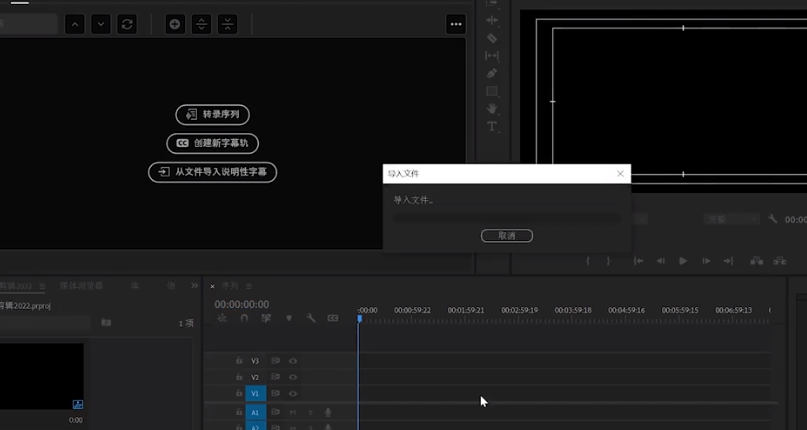The width and height of the screenshot is (807, 430).
Task: Close the 序列 timeline tab
Action: point(212,286)
